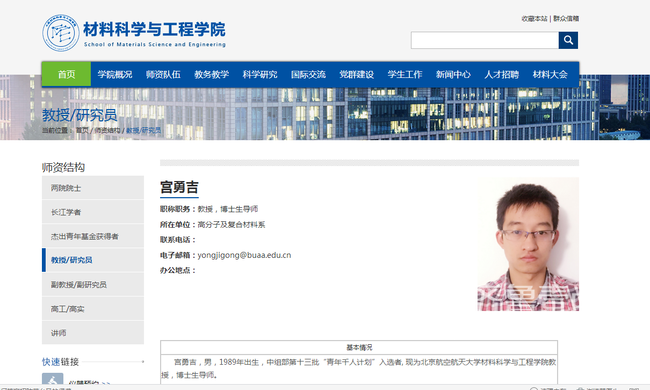Click the name heading 宫勇吉

[x=179, y=187]
